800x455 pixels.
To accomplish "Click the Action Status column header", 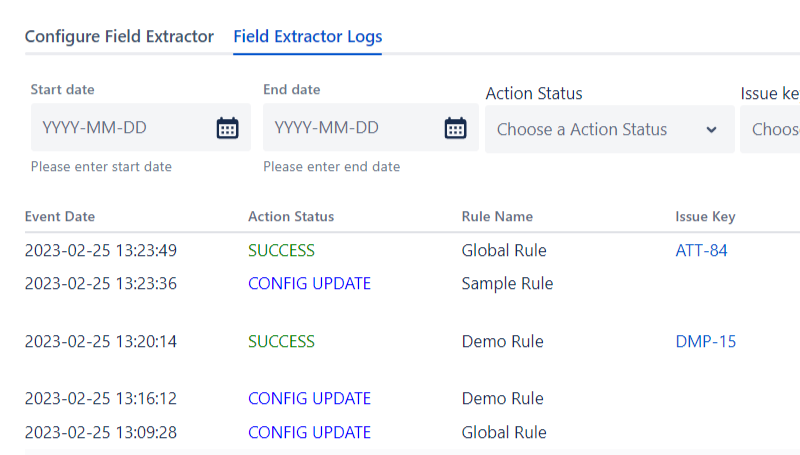I will coord(291,217).
